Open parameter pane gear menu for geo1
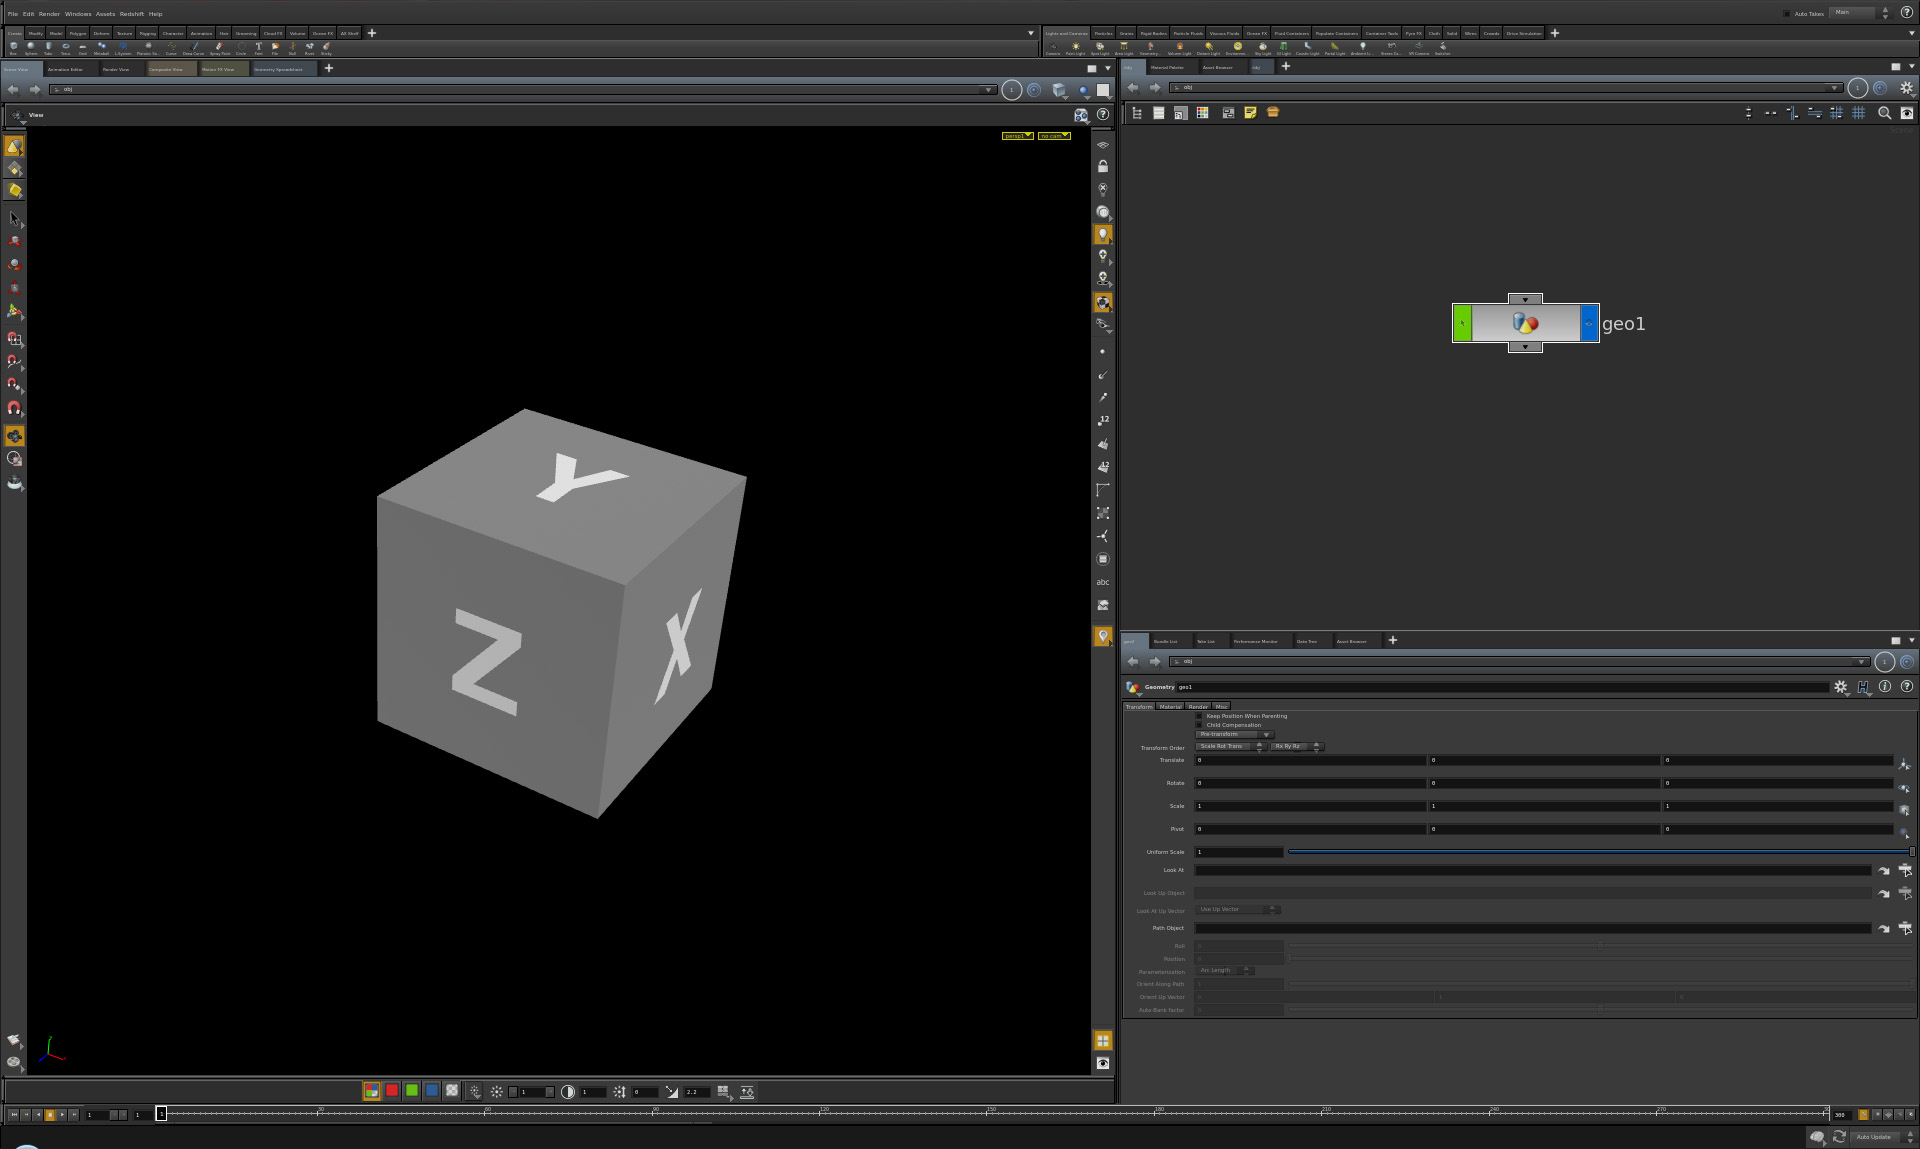1920x1149 pixels. (x=1840, y=687)
